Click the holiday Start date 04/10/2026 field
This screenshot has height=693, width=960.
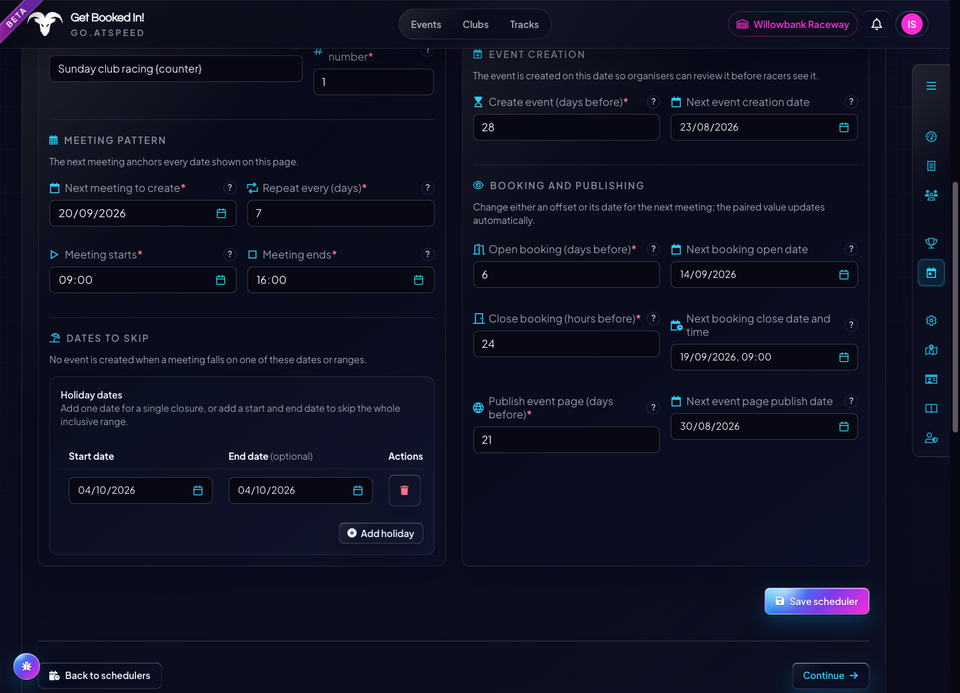(140, 490)
